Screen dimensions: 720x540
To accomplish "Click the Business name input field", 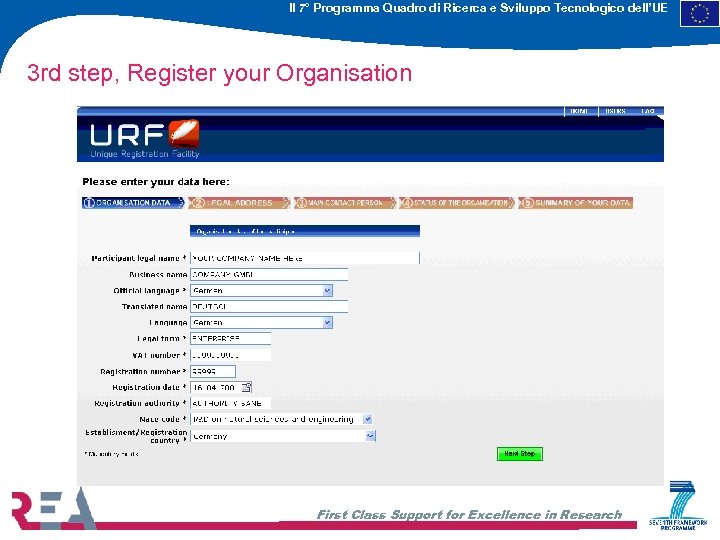I will 269,275.
